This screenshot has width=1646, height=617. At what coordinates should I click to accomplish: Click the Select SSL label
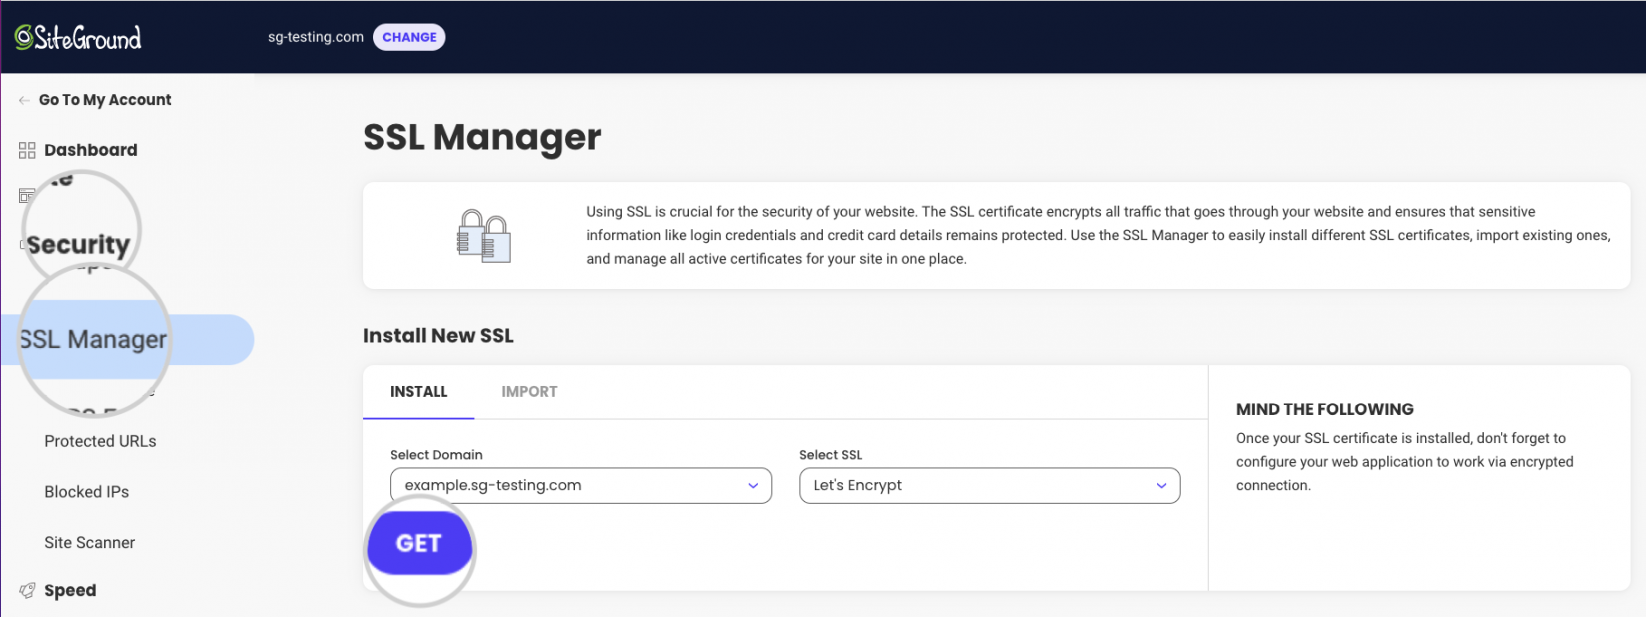tap(830, 455)
